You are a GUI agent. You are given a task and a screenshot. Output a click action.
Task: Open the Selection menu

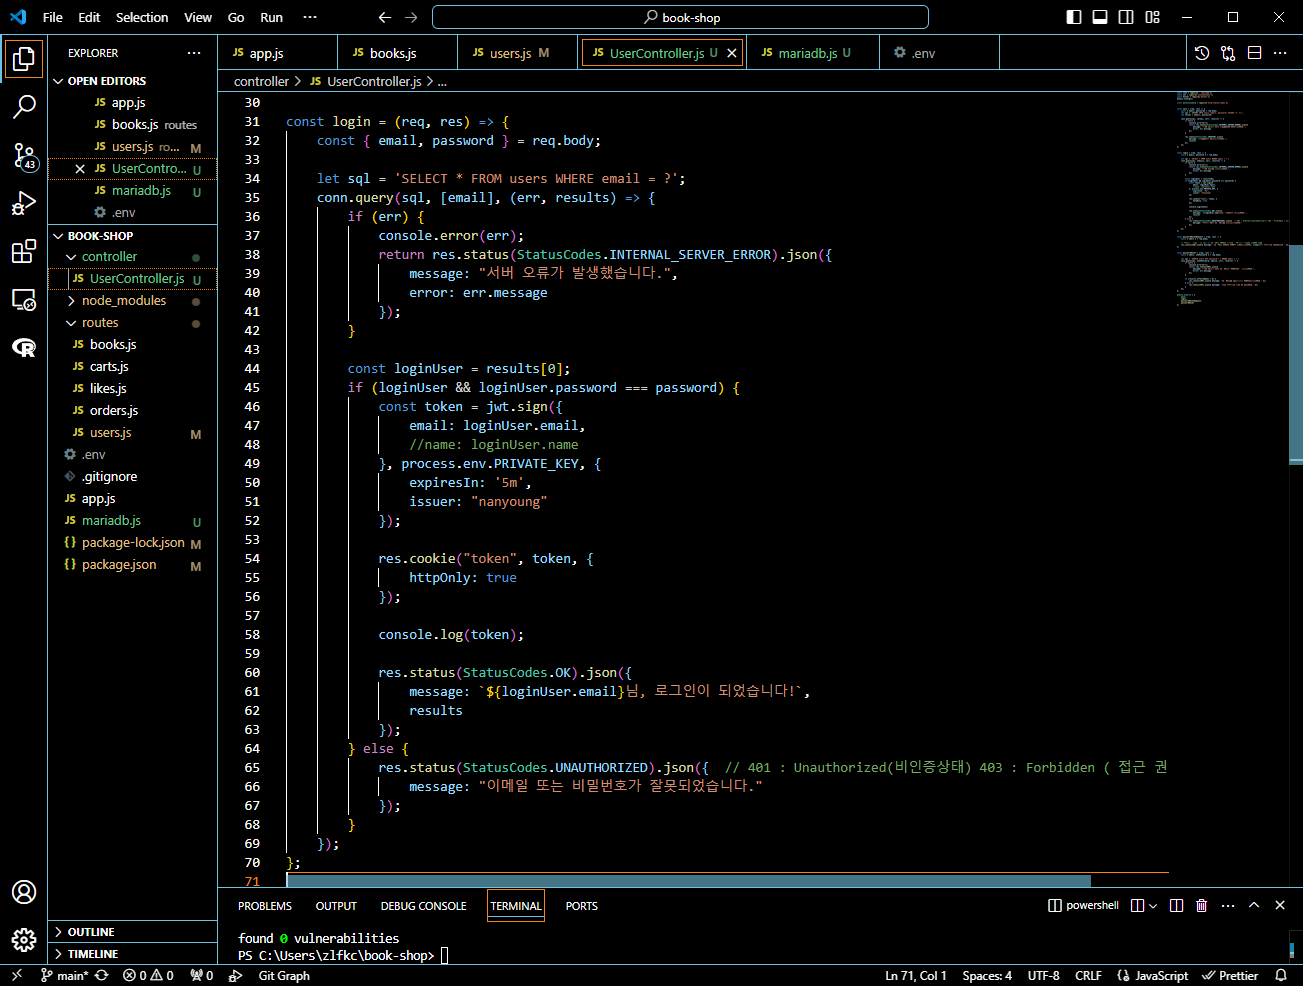click(x=142, y=17)
